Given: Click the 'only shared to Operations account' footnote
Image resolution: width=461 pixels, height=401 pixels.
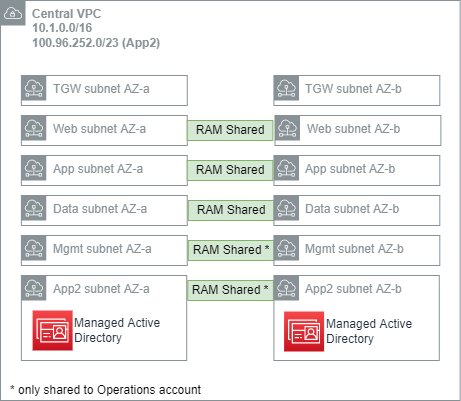Looking at the screenshot, I should pos(106,389).
